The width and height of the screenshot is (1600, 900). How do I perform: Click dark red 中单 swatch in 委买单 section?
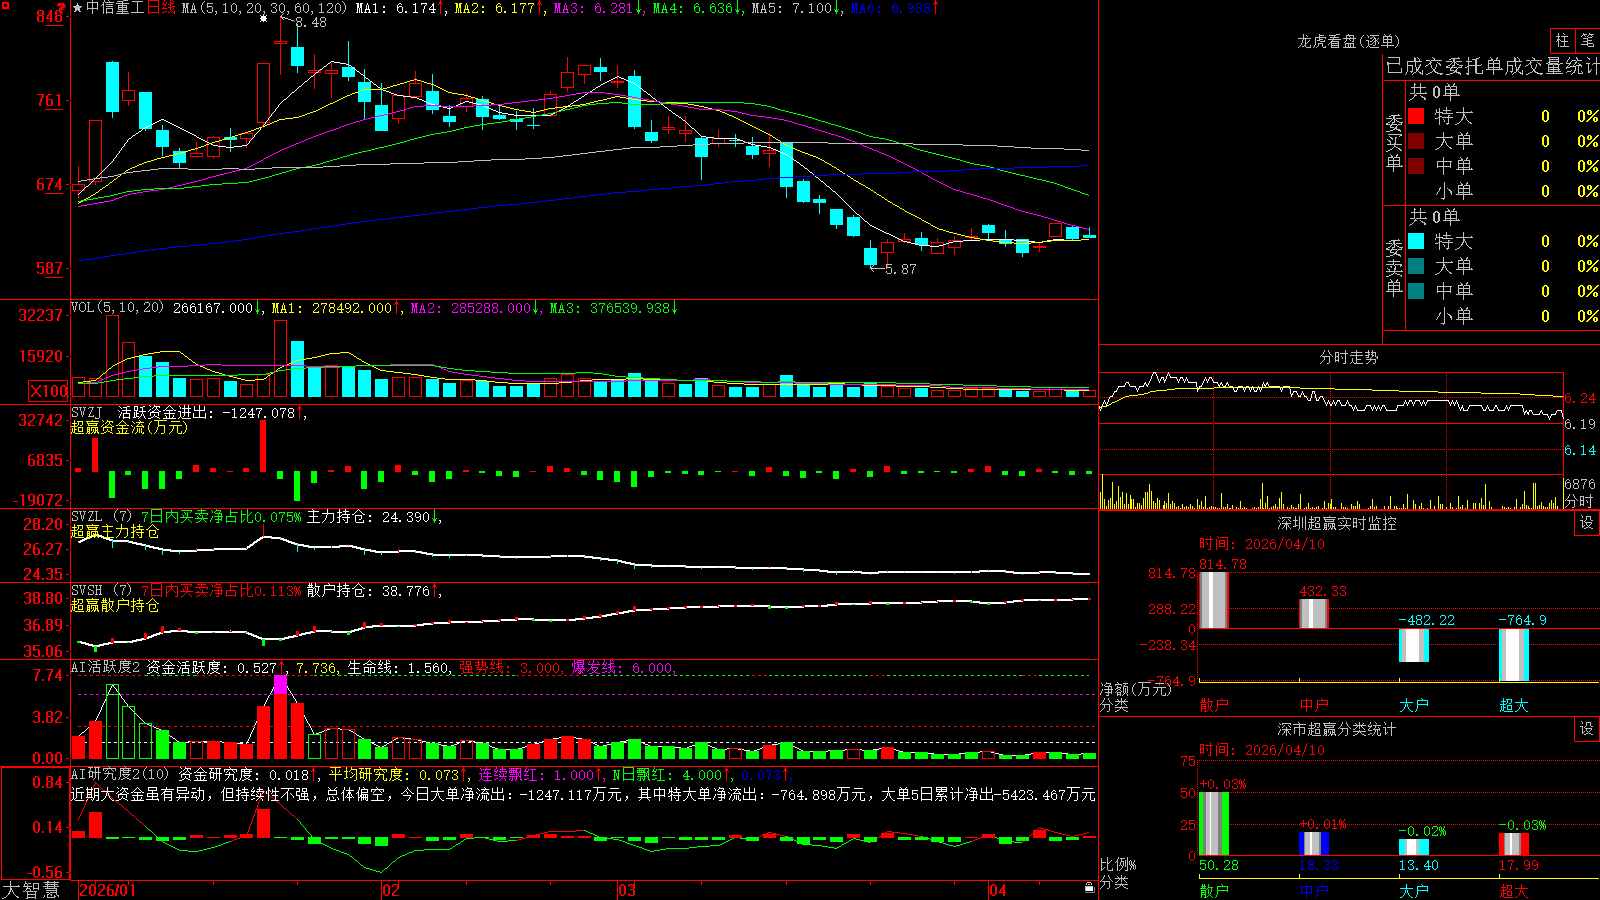tap(1416, 165)
